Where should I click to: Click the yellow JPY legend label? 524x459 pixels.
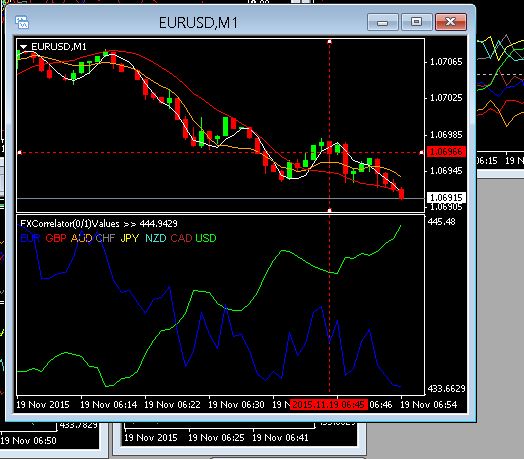[x=130, y=238]
